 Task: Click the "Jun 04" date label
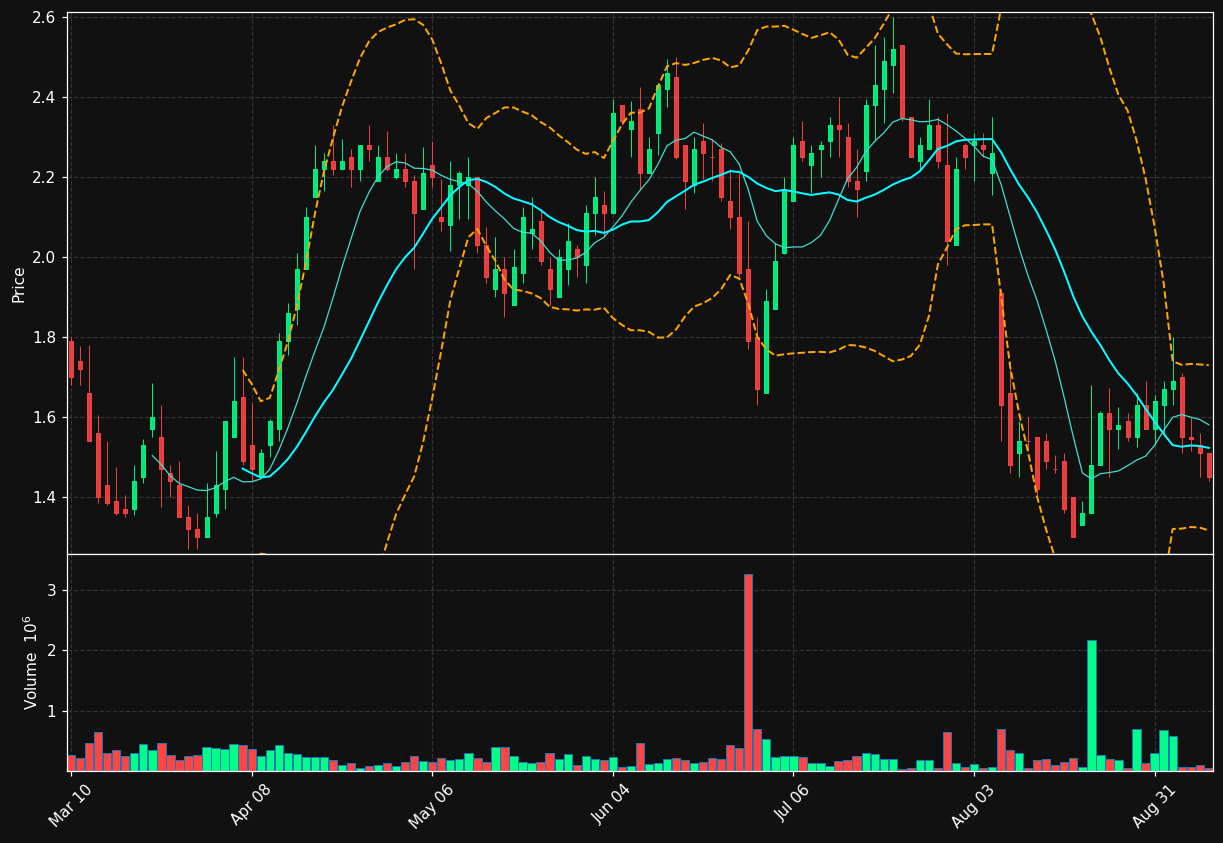pos(612,805)
